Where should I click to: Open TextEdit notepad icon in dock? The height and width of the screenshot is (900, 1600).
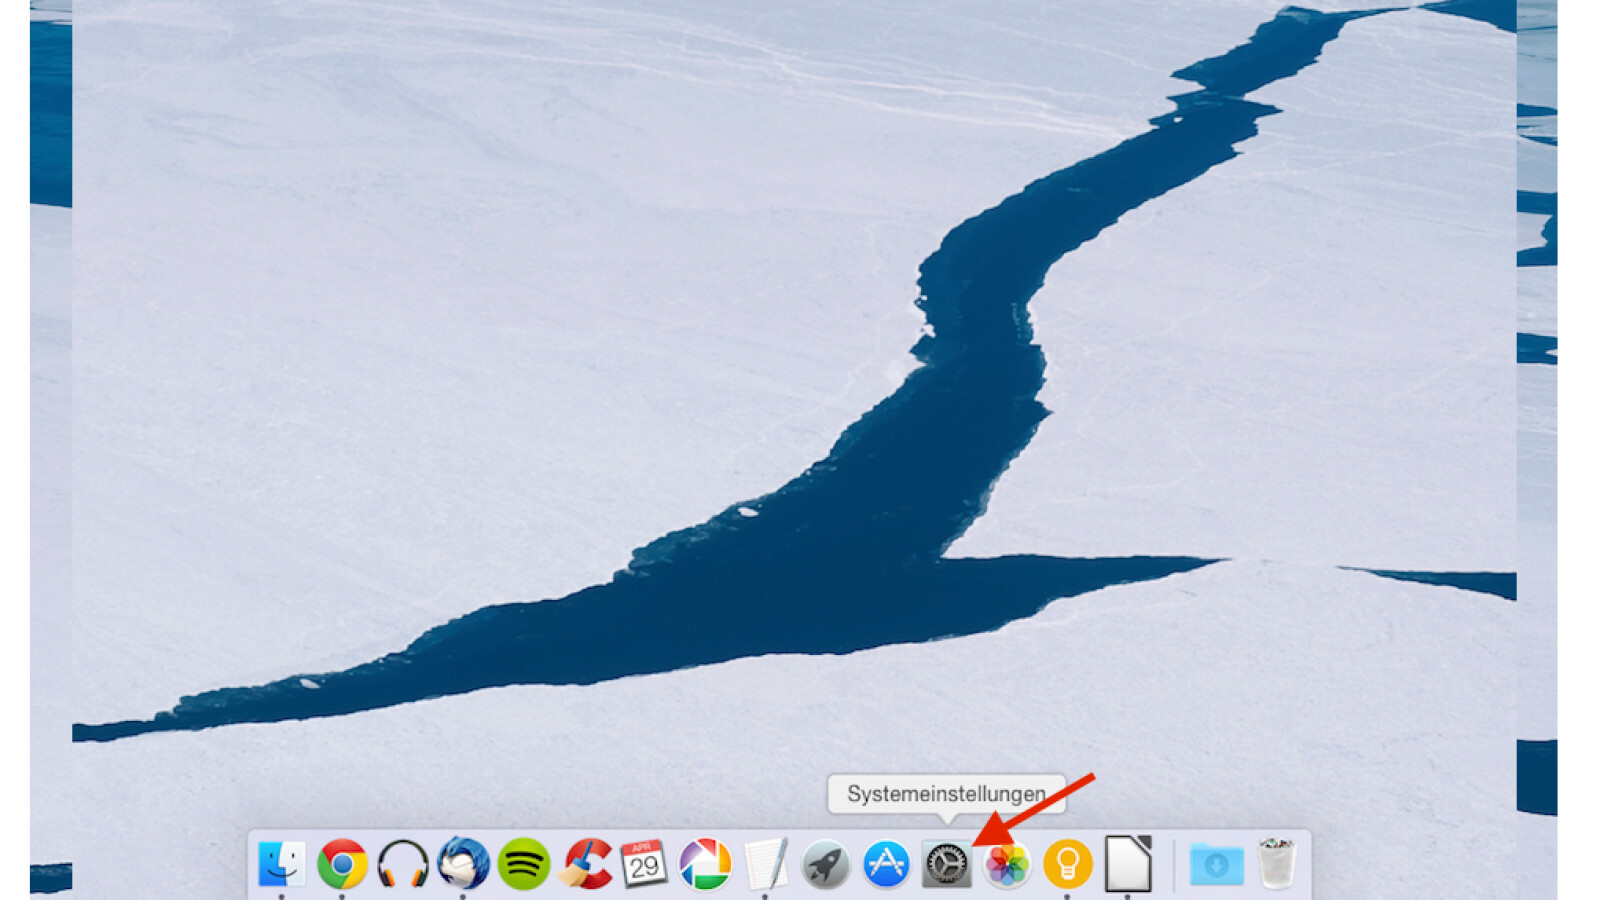765,863
